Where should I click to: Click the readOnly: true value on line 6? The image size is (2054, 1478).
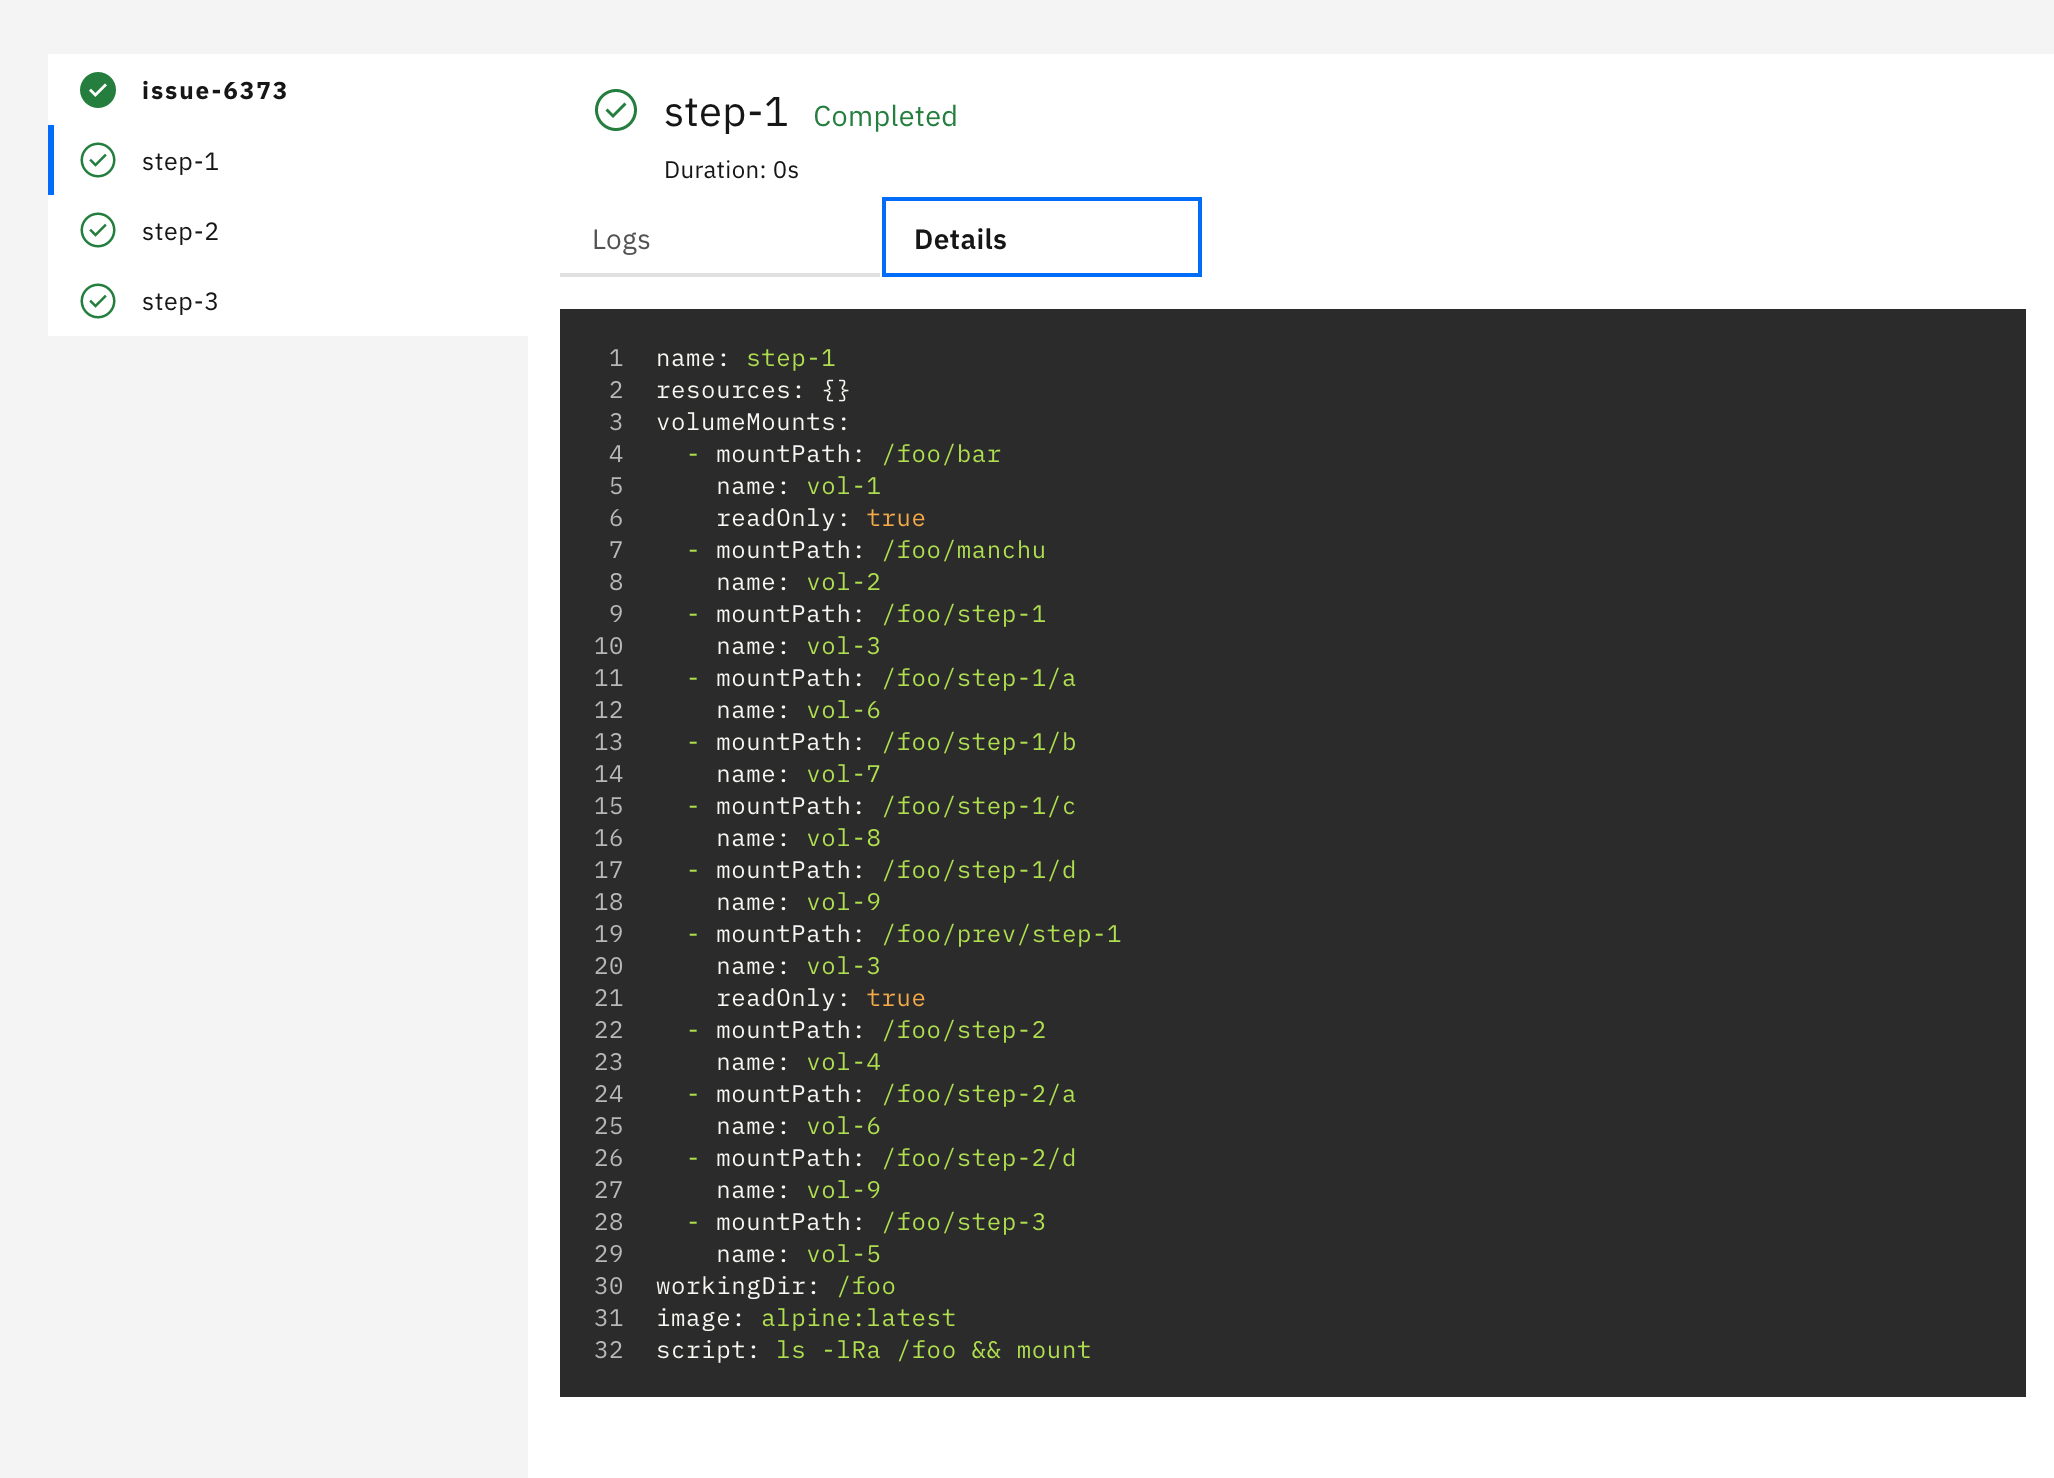896,518
